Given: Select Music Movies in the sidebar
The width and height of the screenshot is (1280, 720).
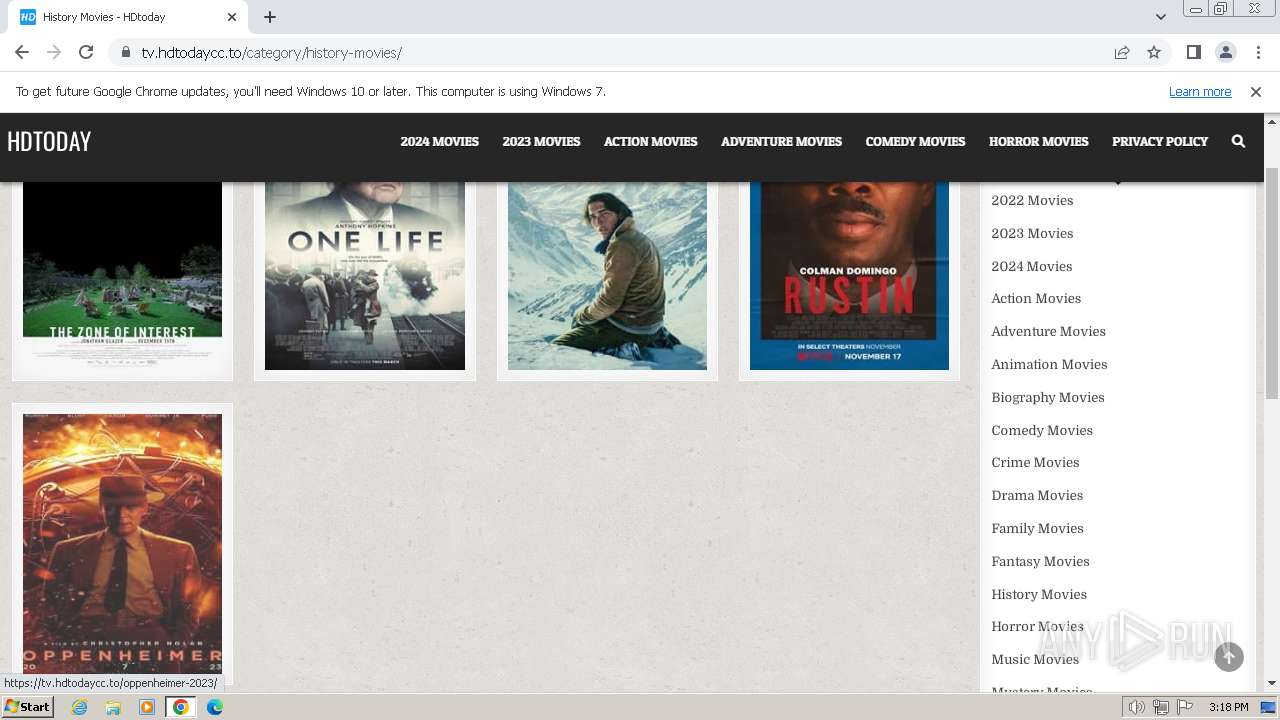Looking at the screenshot, I should click(x=1035, y=659).
